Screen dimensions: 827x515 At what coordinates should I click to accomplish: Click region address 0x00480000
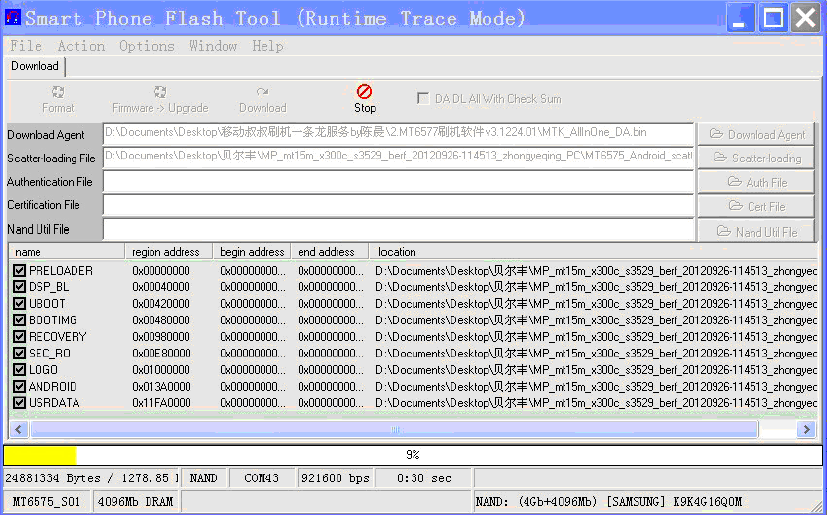(161, 320)
